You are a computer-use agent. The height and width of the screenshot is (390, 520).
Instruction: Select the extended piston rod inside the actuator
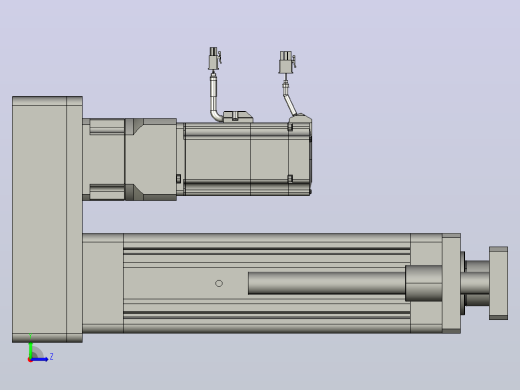(x=327, y=283)
